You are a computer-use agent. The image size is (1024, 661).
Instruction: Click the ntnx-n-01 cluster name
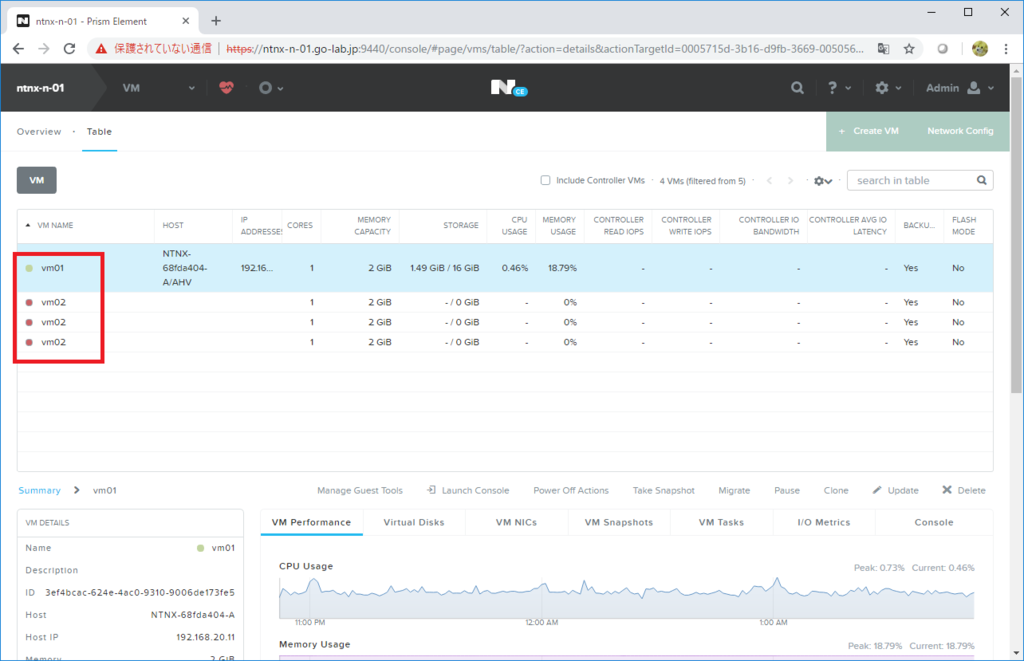tap(40, 88)
